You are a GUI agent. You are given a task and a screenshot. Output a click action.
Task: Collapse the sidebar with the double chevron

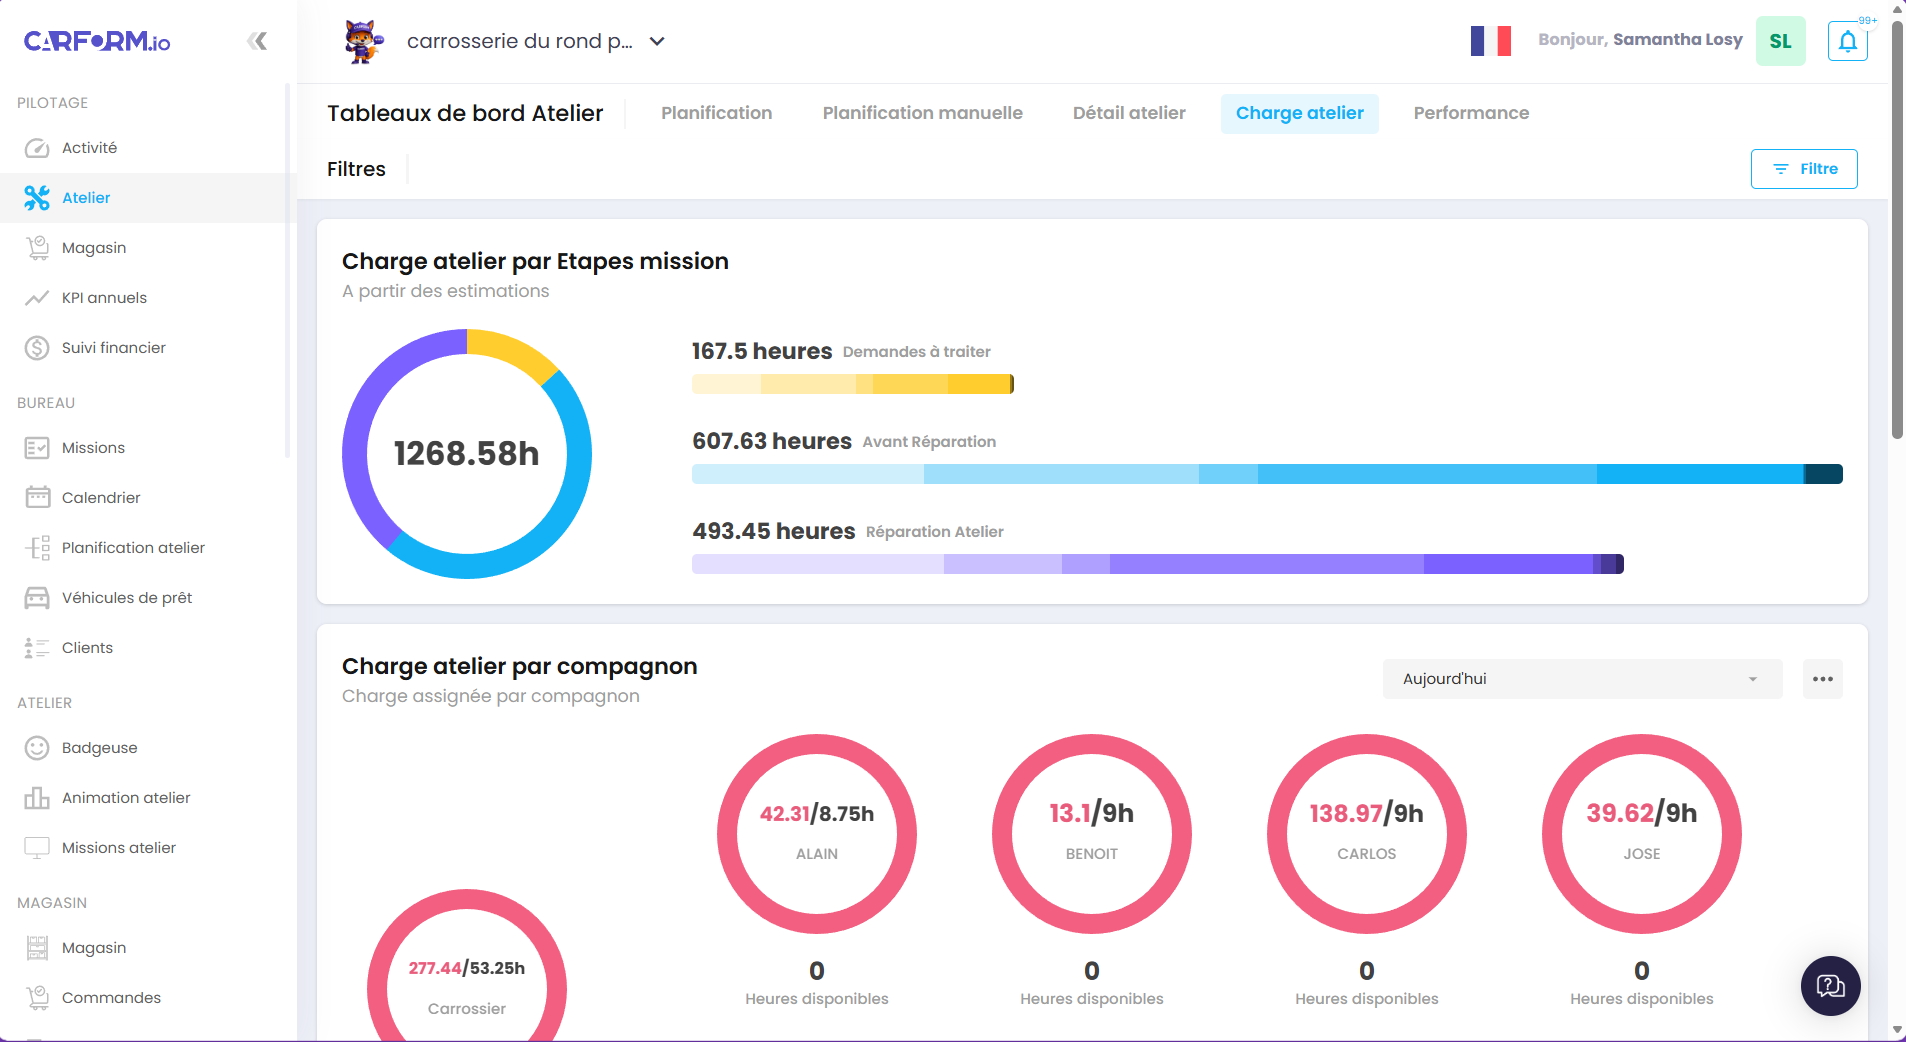(x=258, y=41)
